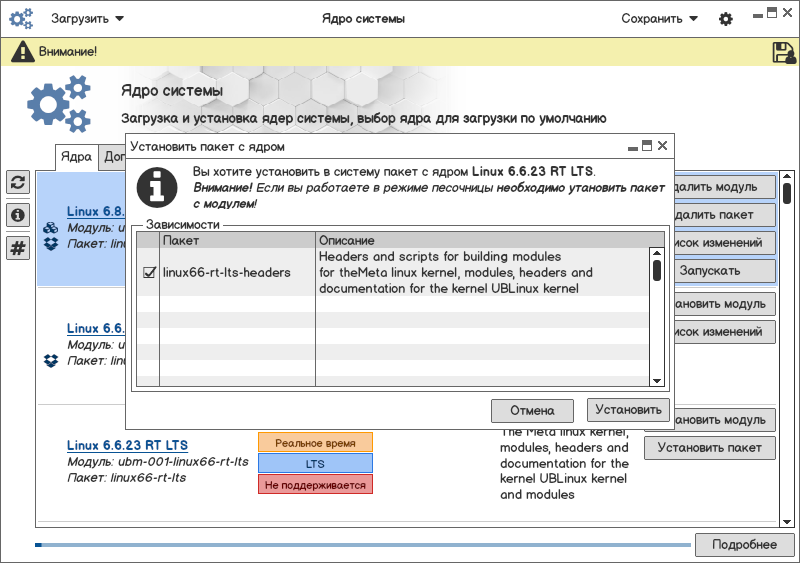Click the refresh icon in left sidebar
Image resolution: width=800 pixels, height=563 pixels.
coord(18,182)
